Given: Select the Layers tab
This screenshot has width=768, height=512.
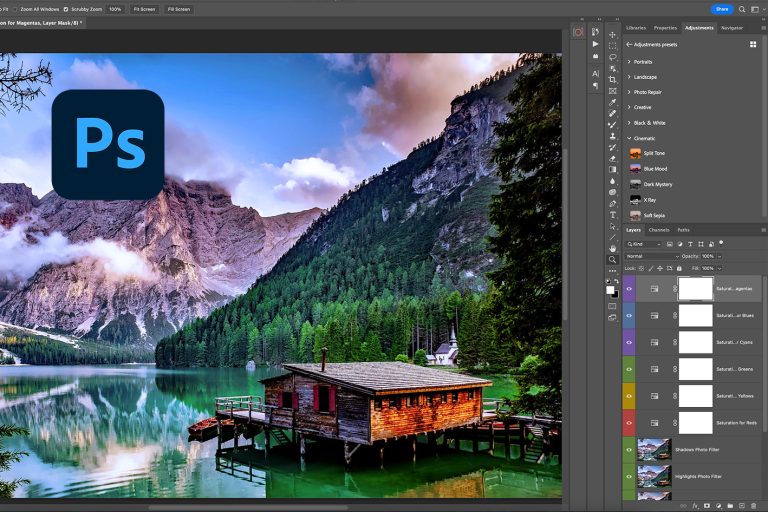Looking at the screenshot, I should [x=633, y=230].
